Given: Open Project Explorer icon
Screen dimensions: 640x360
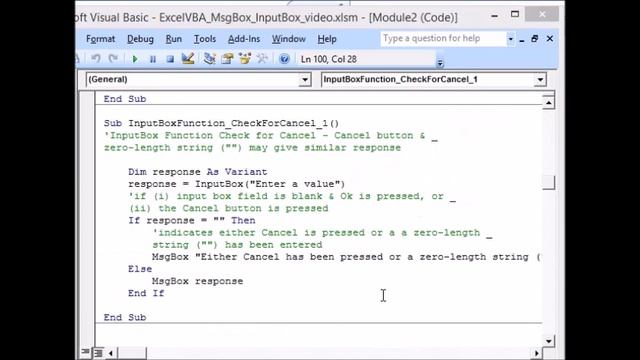Looking at the screenshot, I should coord(209,59).
